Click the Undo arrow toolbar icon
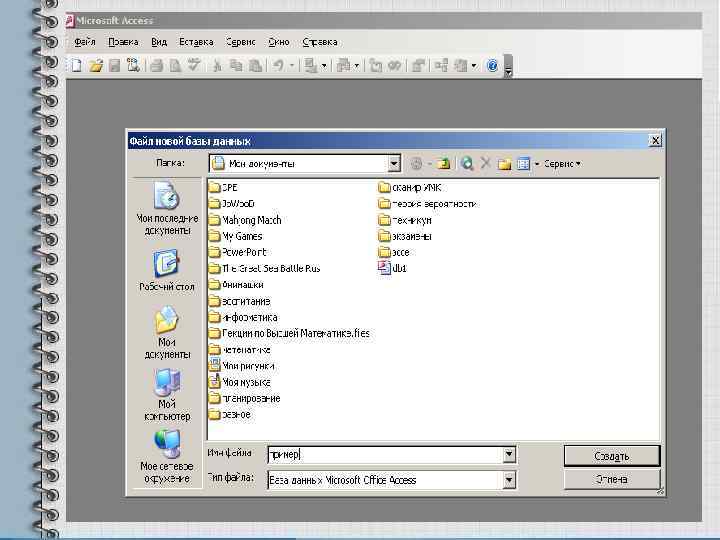720x540 pixels. [x=278, y=66]
